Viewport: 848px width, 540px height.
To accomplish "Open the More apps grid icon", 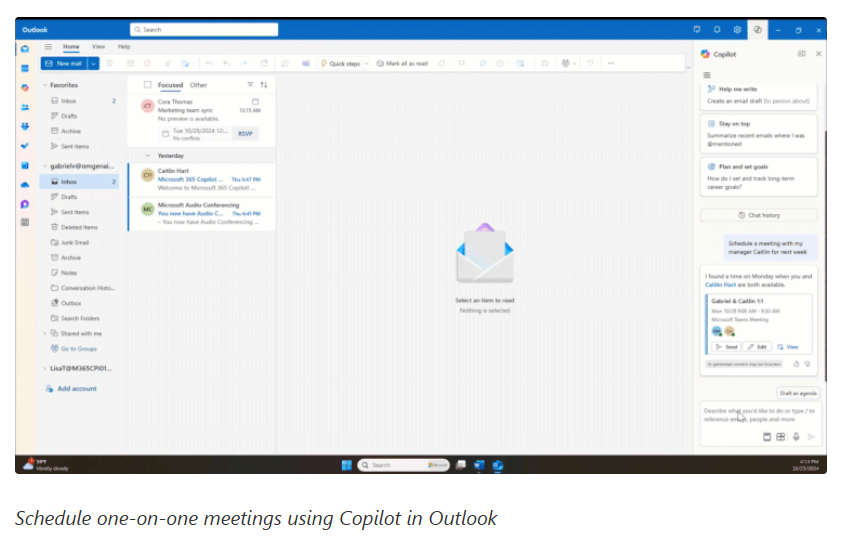I will click(25, 222).
